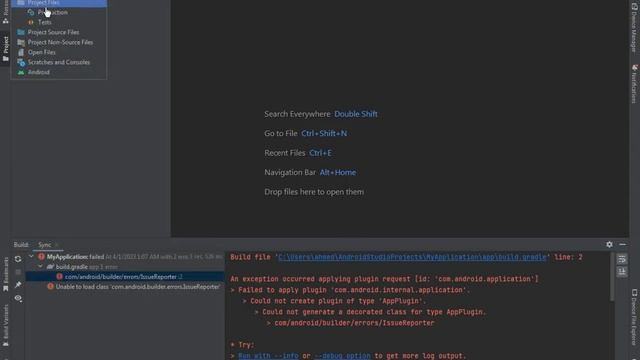Image resolution: width=640 pixels, height=360 pixels.
Task: Click the Project Non-Source Files folder icon
Action: pyautogui.click(x=21, y=42)
